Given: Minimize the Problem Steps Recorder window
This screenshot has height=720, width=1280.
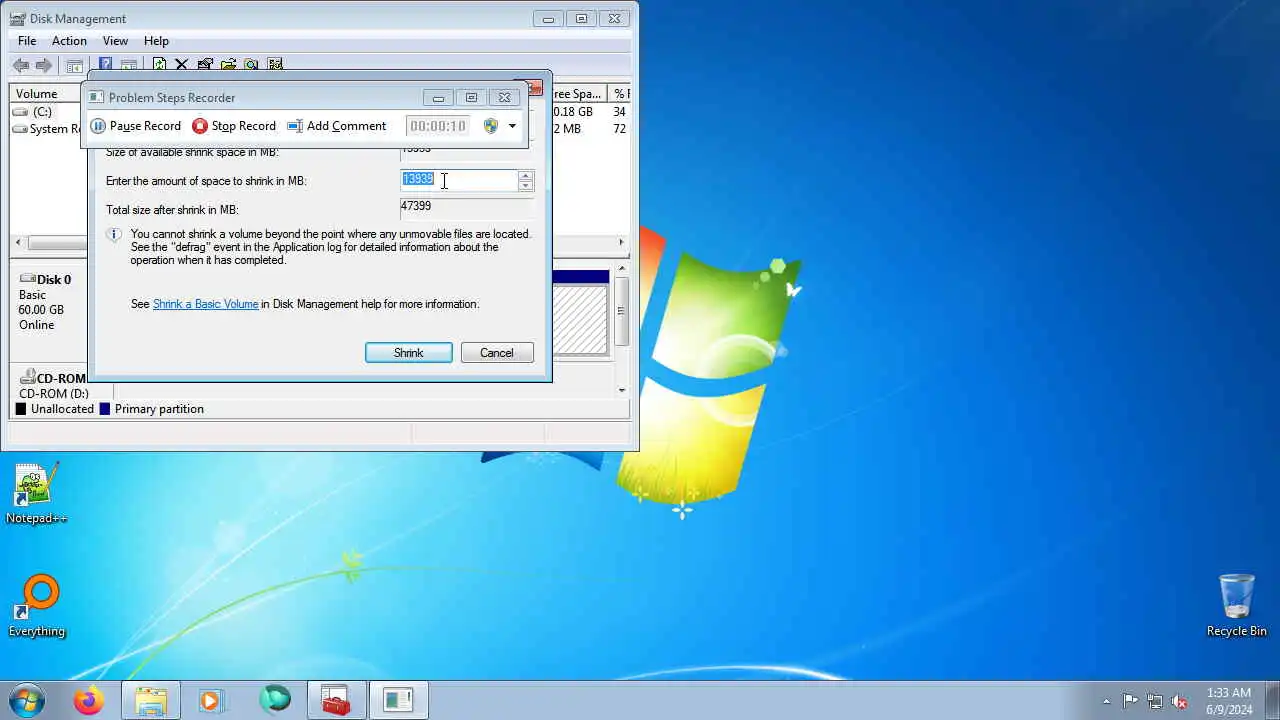Looking at the screenshot, I should pyautogui.click(x=438, y=98).
